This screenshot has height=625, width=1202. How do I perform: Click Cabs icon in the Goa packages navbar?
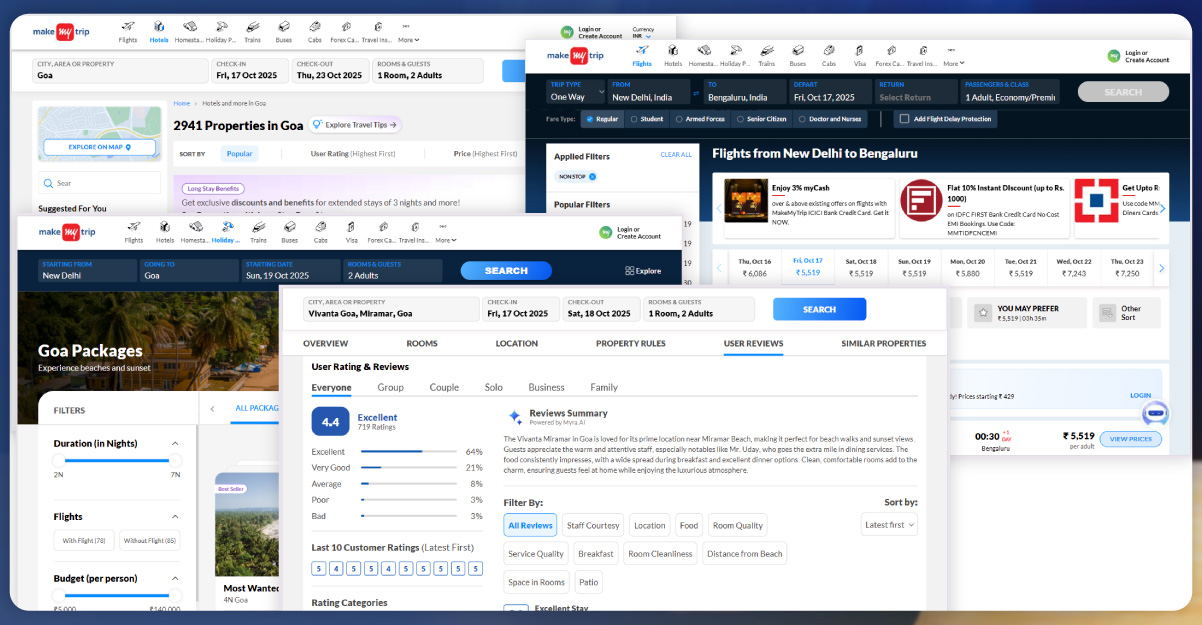pyautogui.click(x=322, y=232)
